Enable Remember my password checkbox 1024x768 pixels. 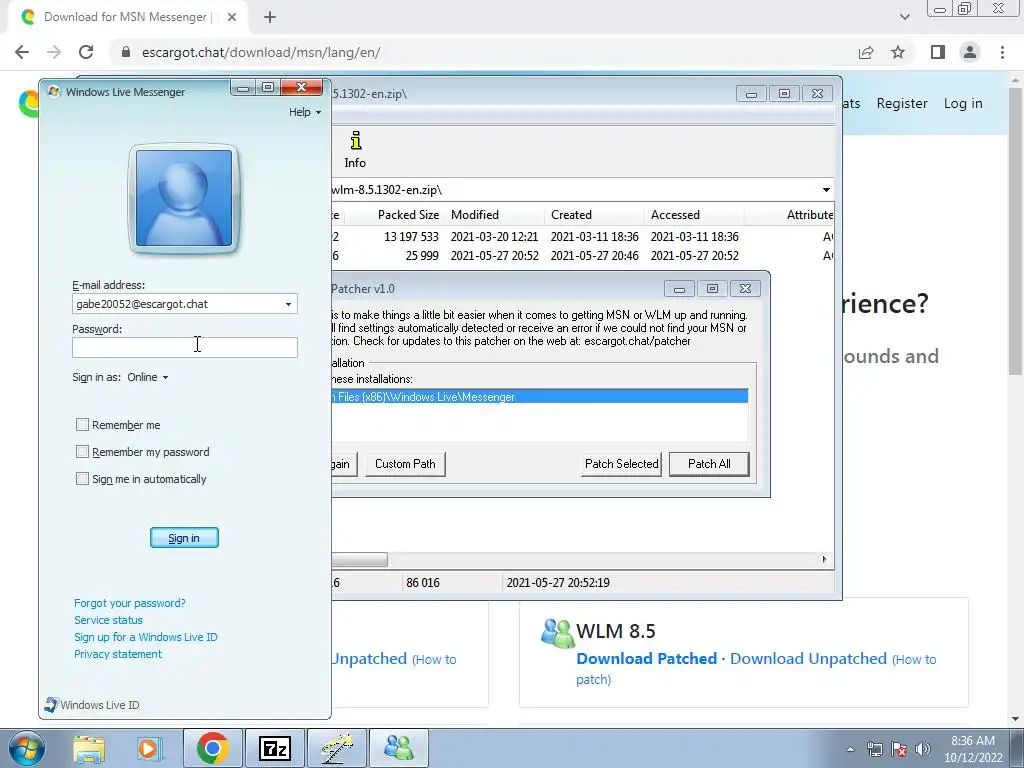(x=82, y=451)
